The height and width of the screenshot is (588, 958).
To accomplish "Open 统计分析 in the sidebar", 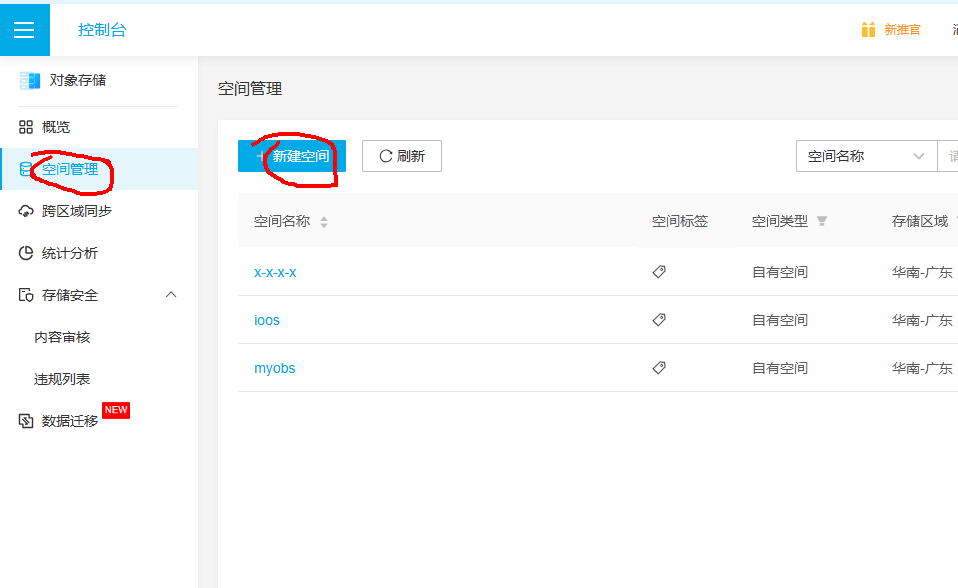I will point(70,253).
